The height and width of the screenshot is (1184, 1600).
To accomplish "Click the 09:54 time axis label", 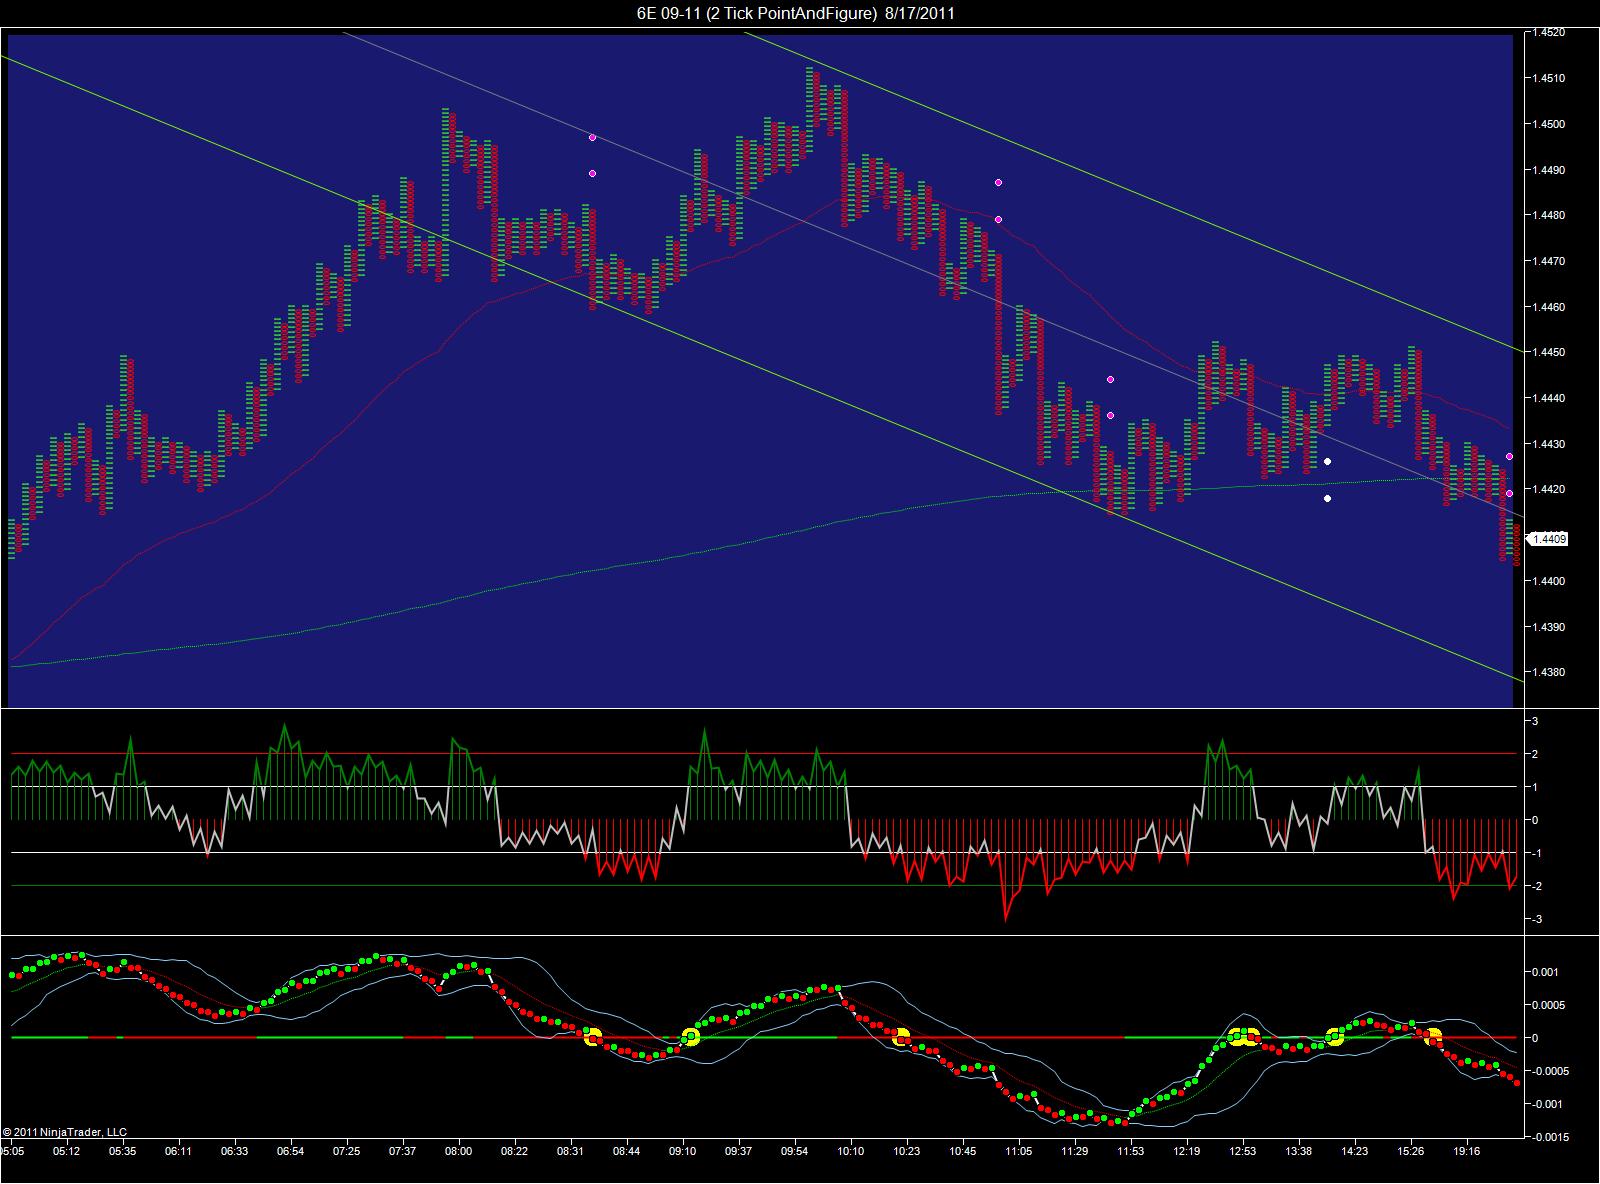I will [794, 1151].
